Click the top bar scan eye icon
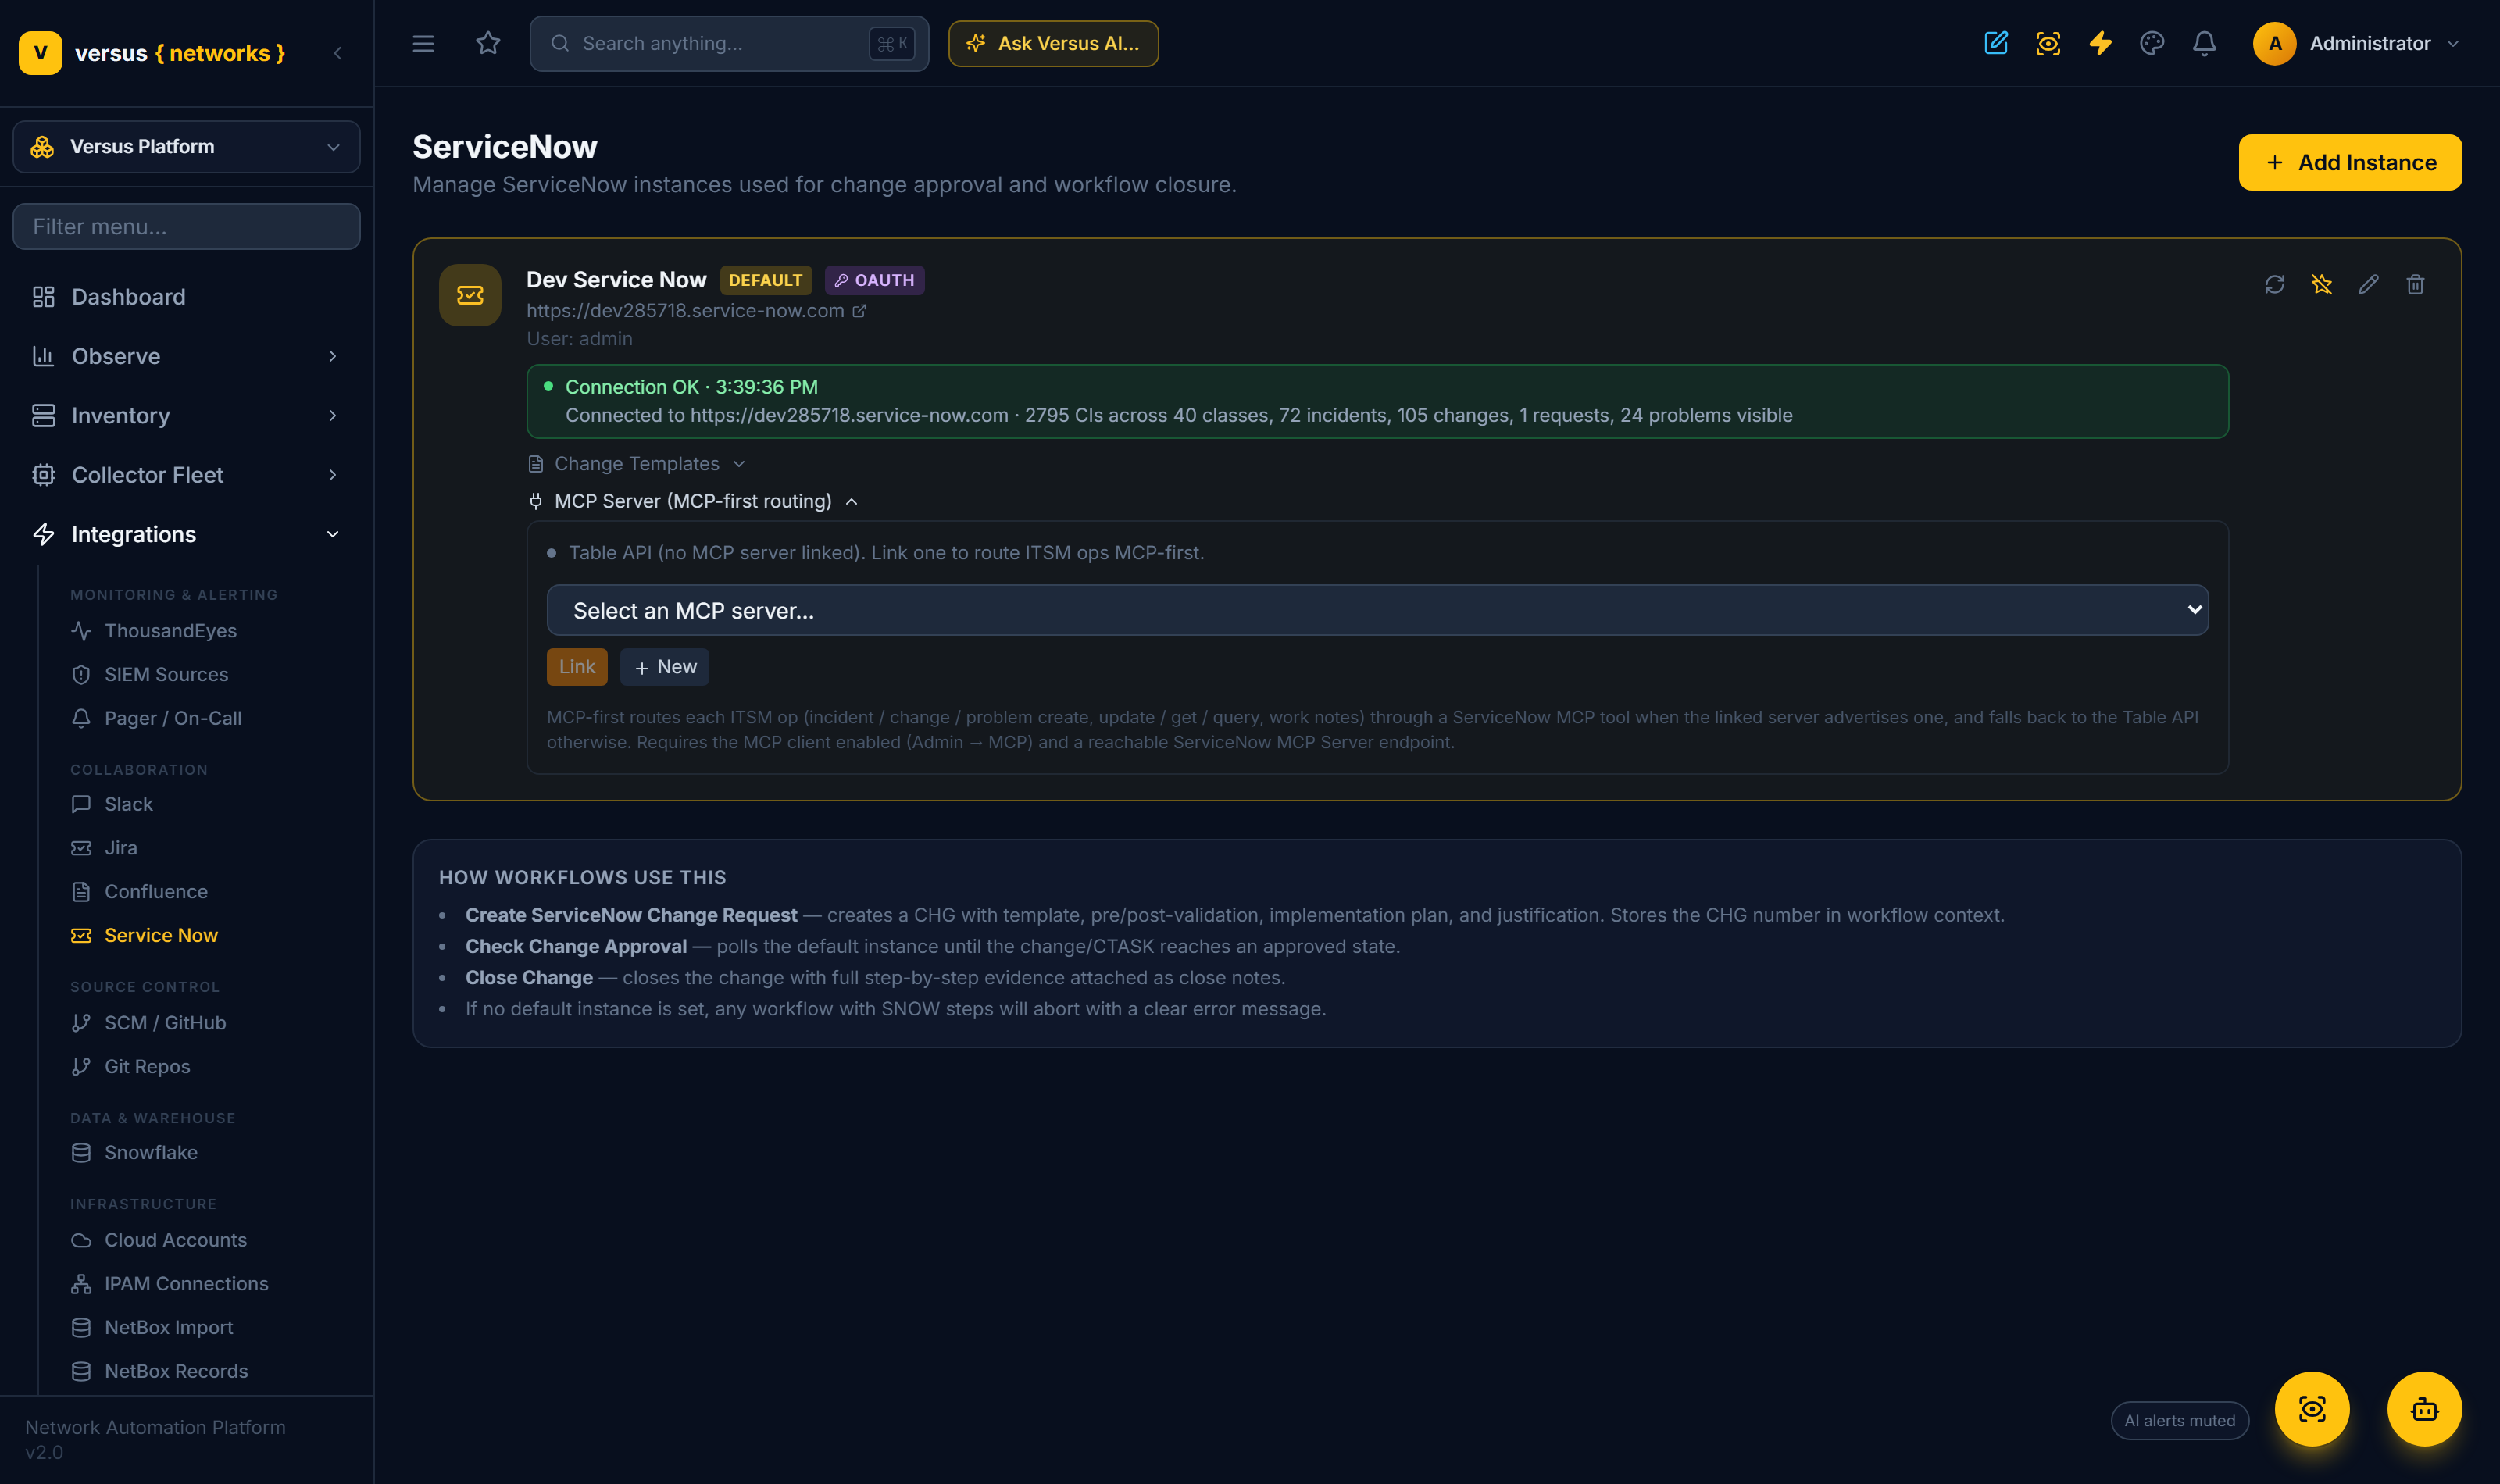Viewport: 2500px width, 1484px height. [2048, 43]
